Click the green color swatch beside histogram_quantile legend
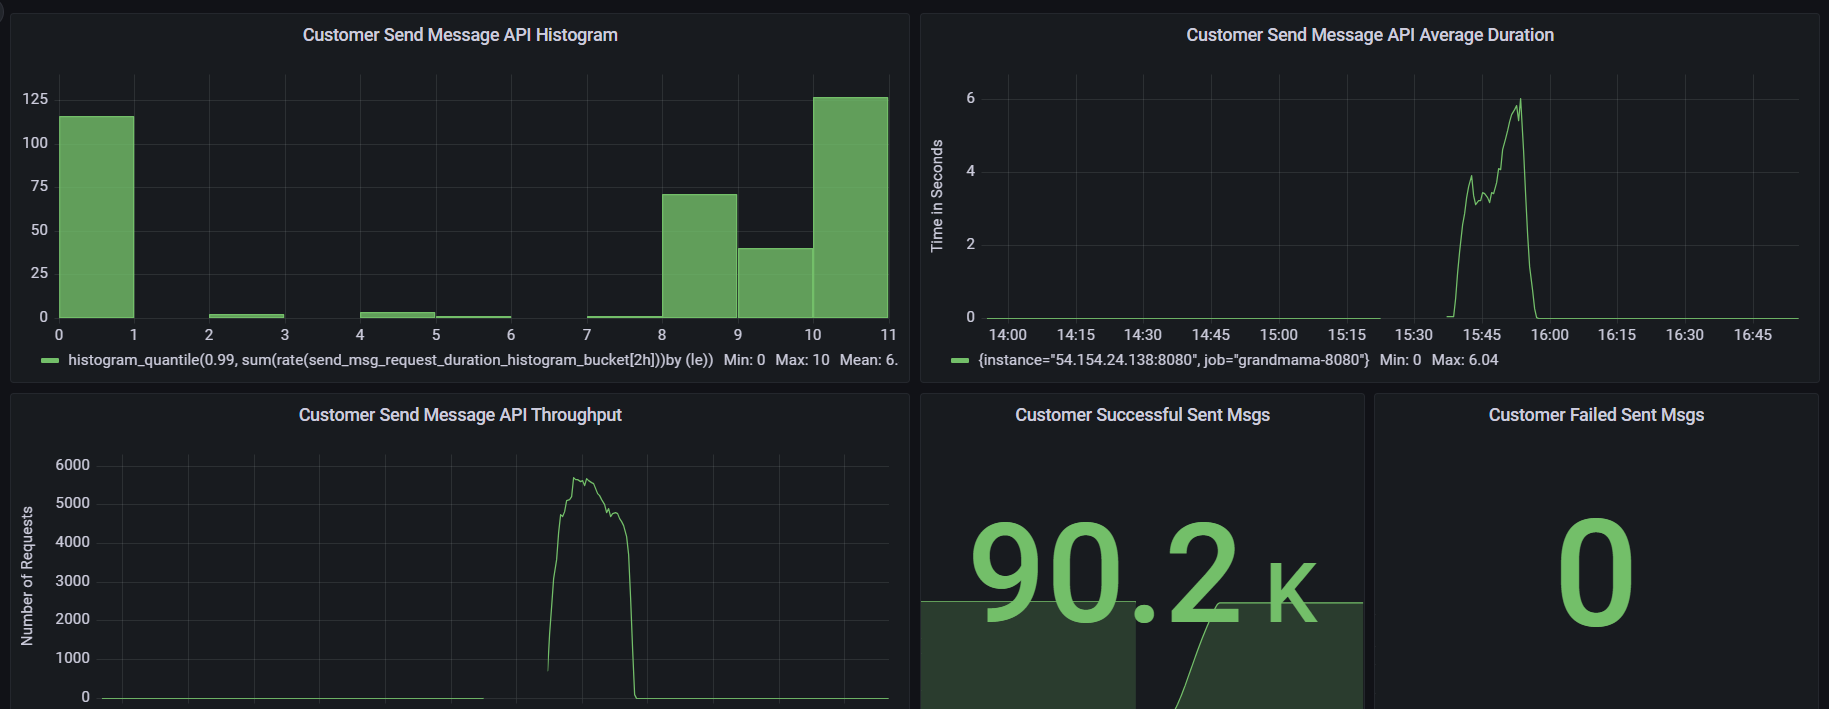Screen dimensions: 1829x709 point(50,360)
